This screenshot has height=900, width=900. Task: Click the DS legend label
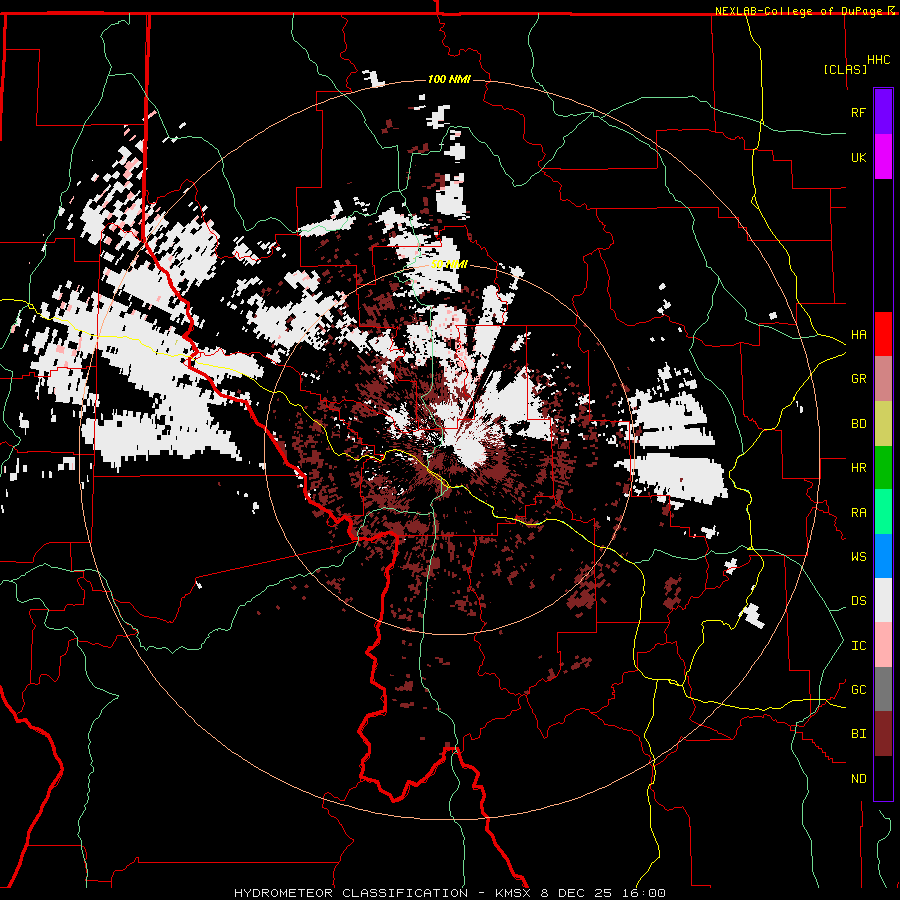point(858,601)
